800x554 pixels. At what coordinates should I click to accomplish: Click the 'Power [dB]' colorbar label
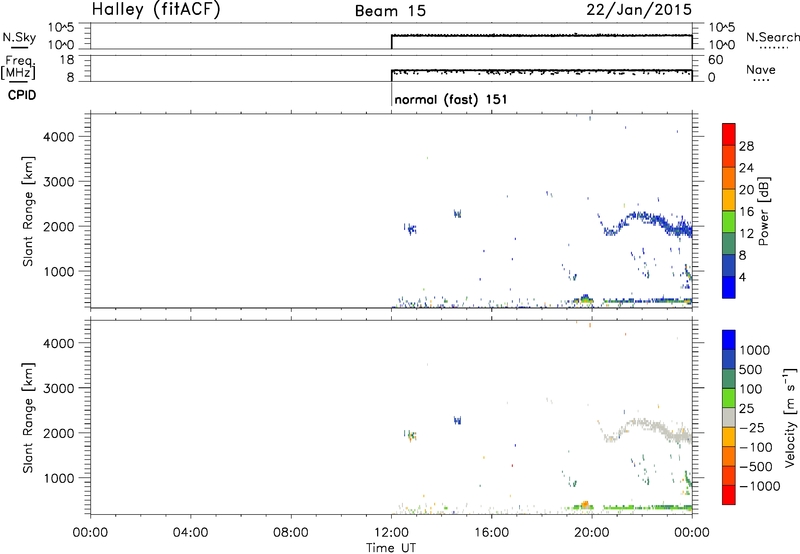763,211
